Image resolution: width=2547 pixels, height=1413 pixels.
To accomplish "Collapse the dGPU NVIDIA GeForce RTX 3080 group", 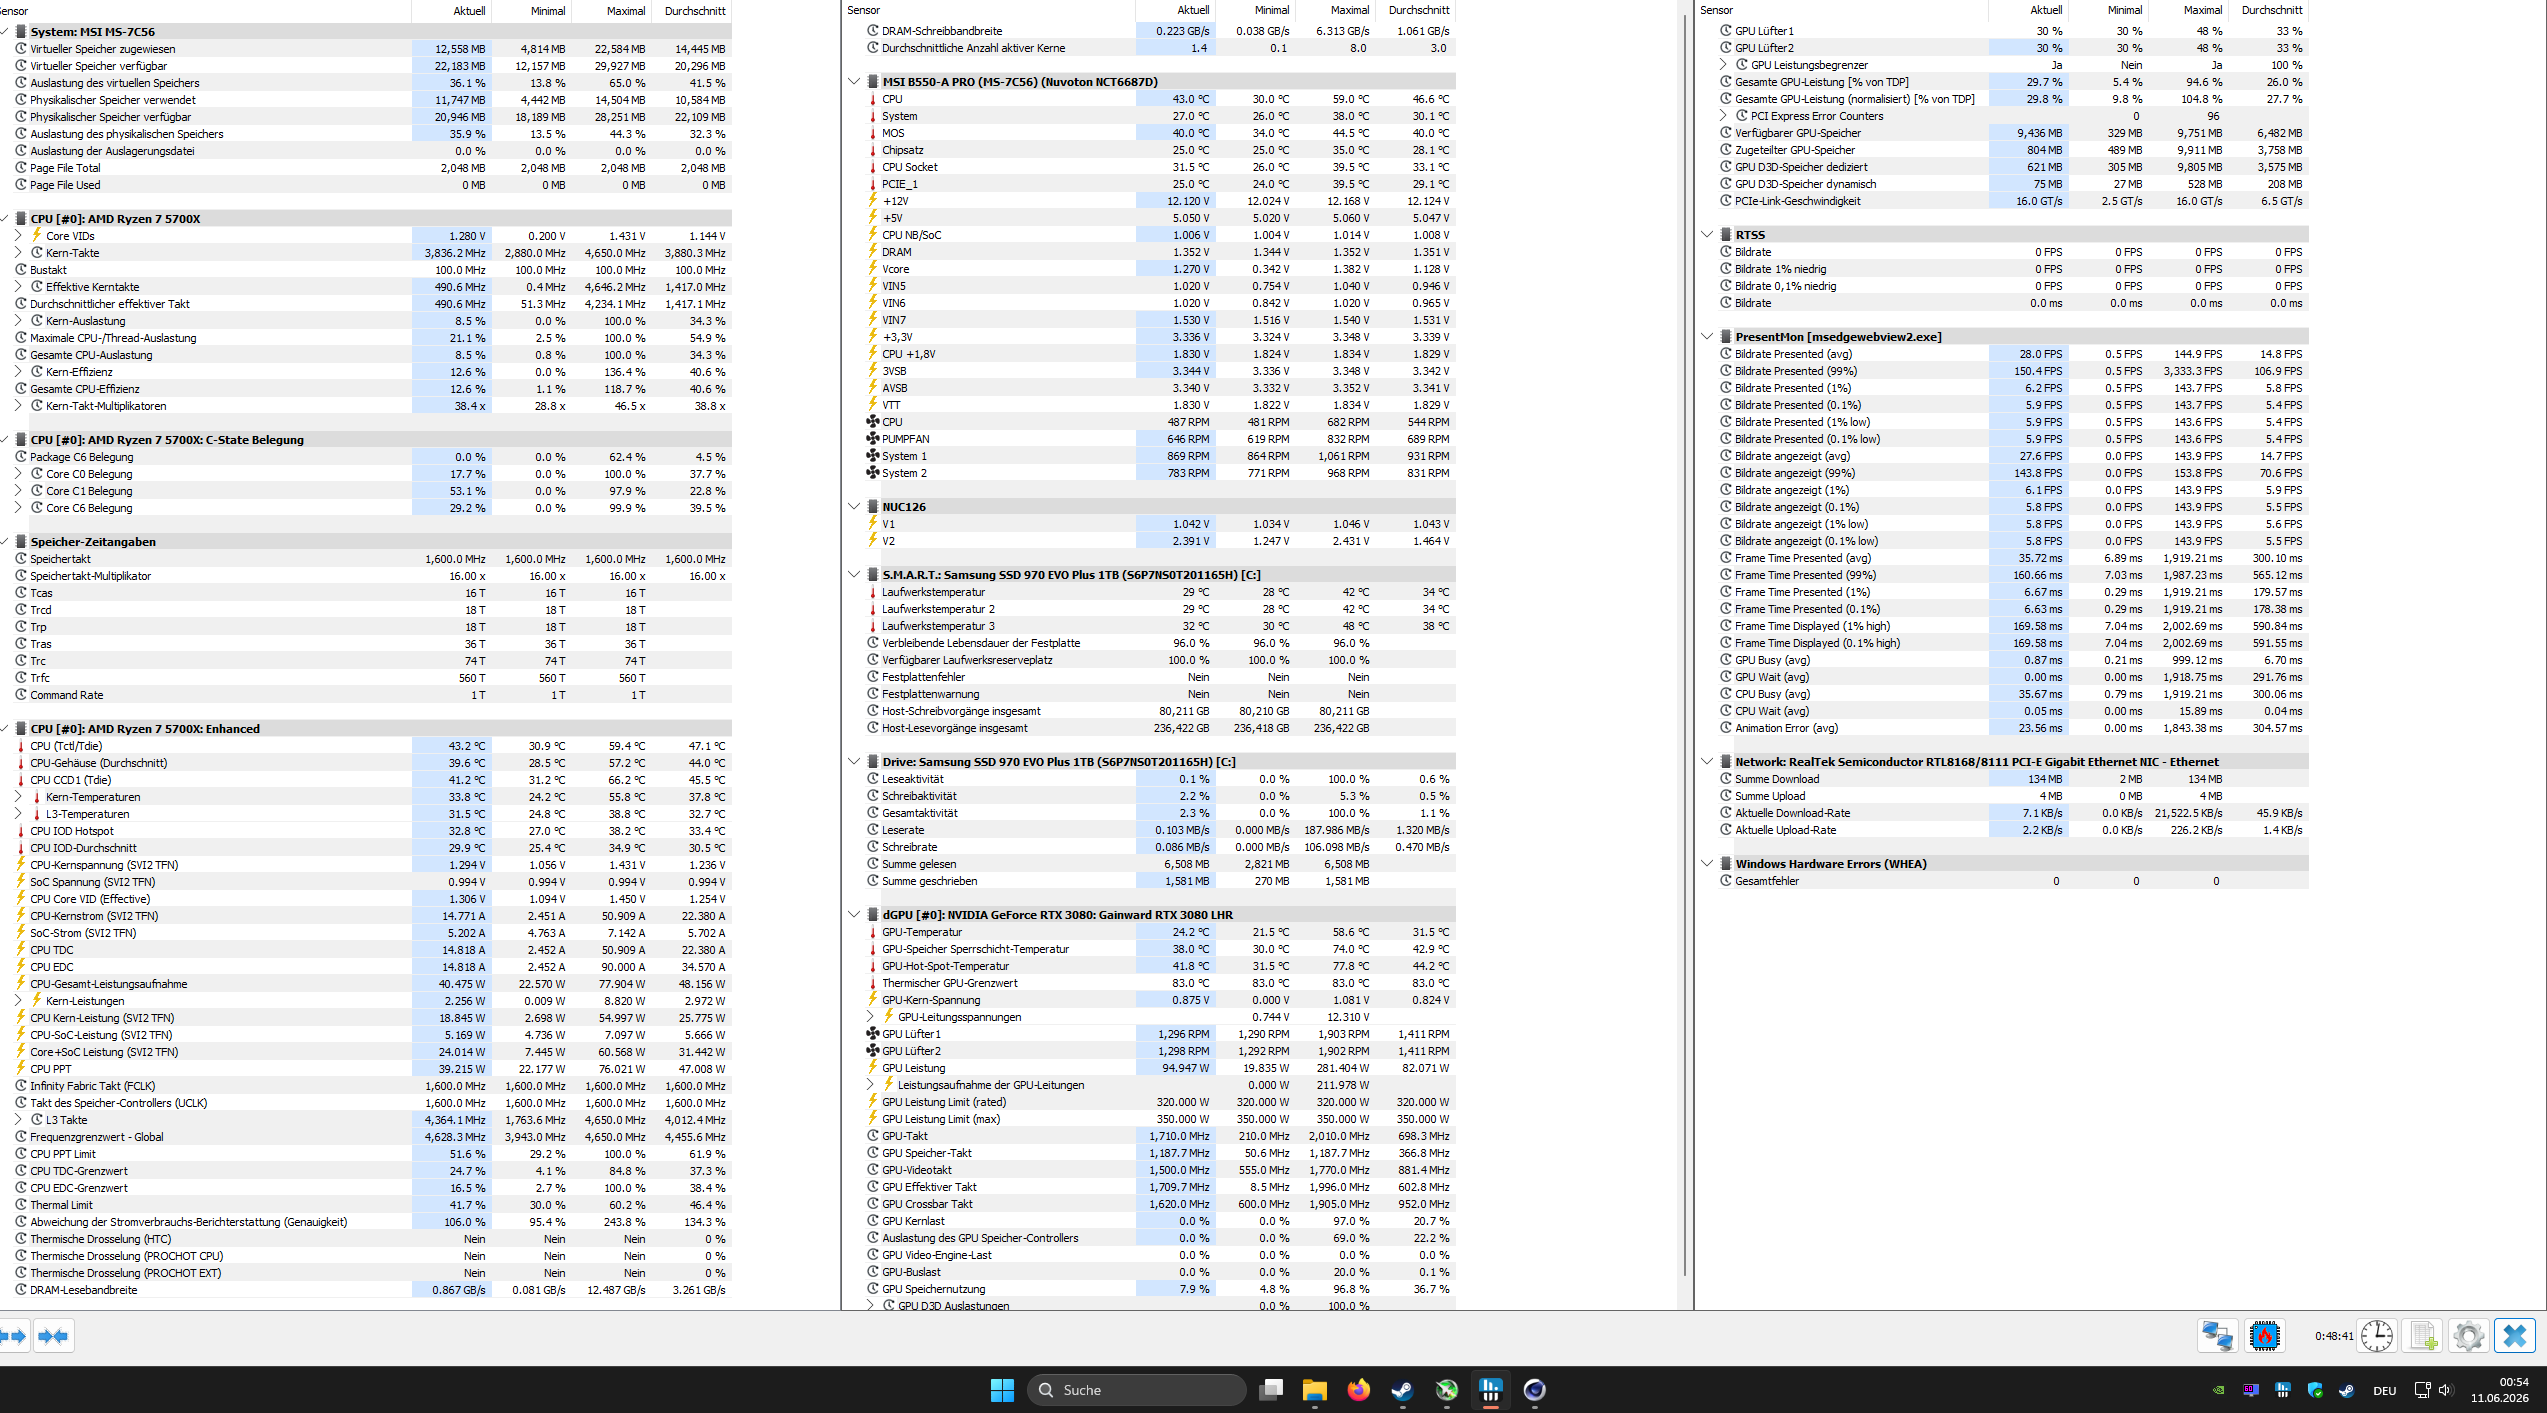I will click(854, 915).
